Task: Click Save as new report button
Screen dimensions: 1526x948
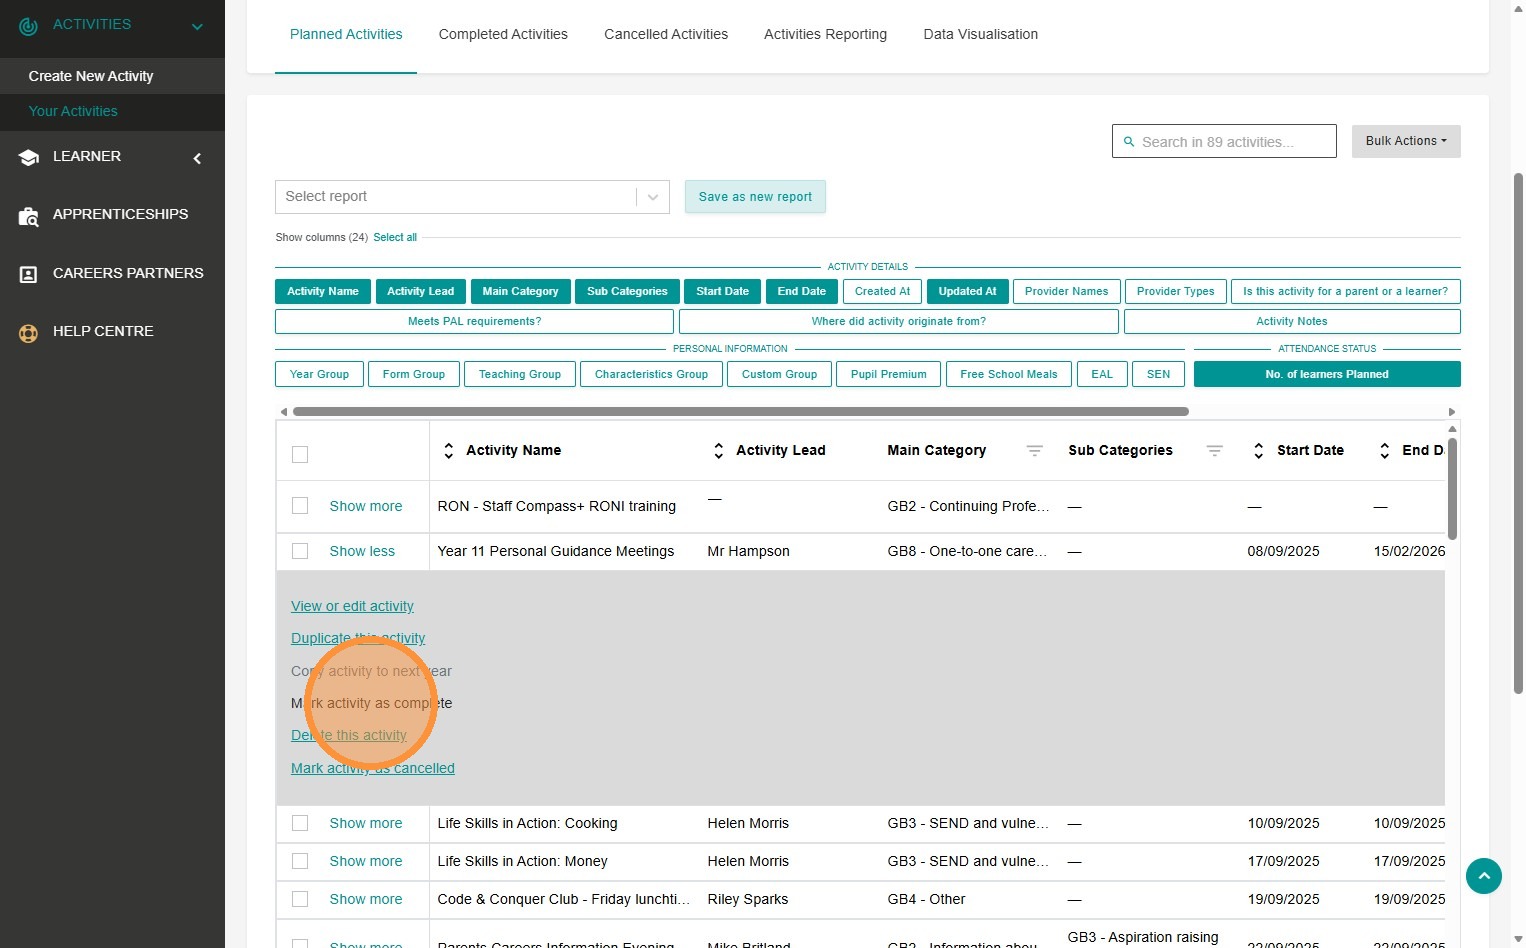Action: tap(755, 197)
